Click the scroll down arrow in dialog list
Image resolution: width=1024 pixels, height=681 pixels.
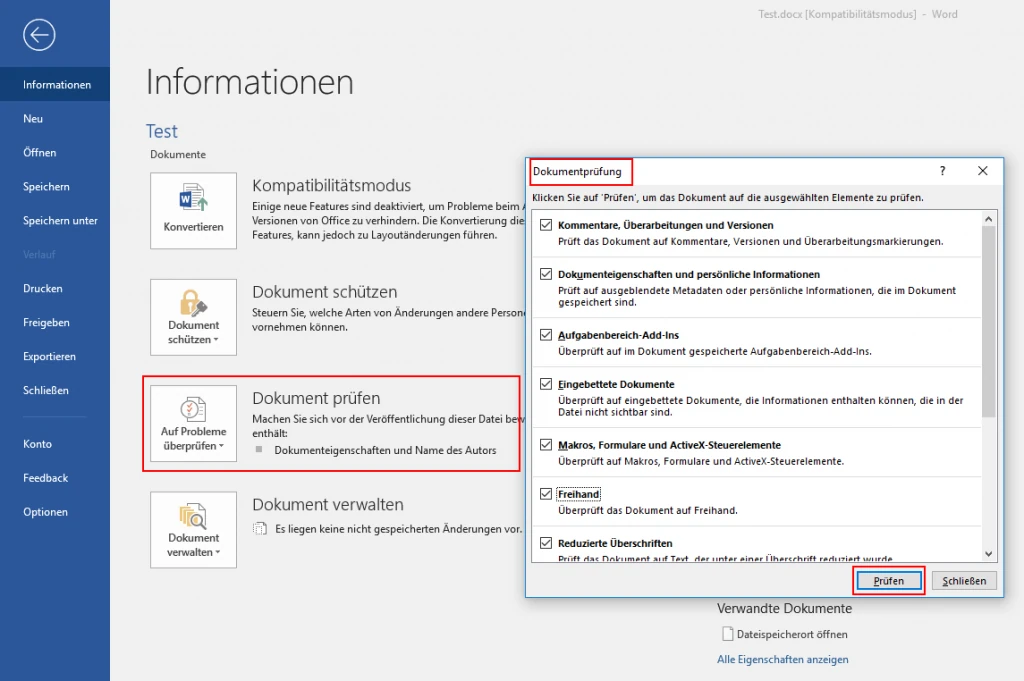[988, 554]
